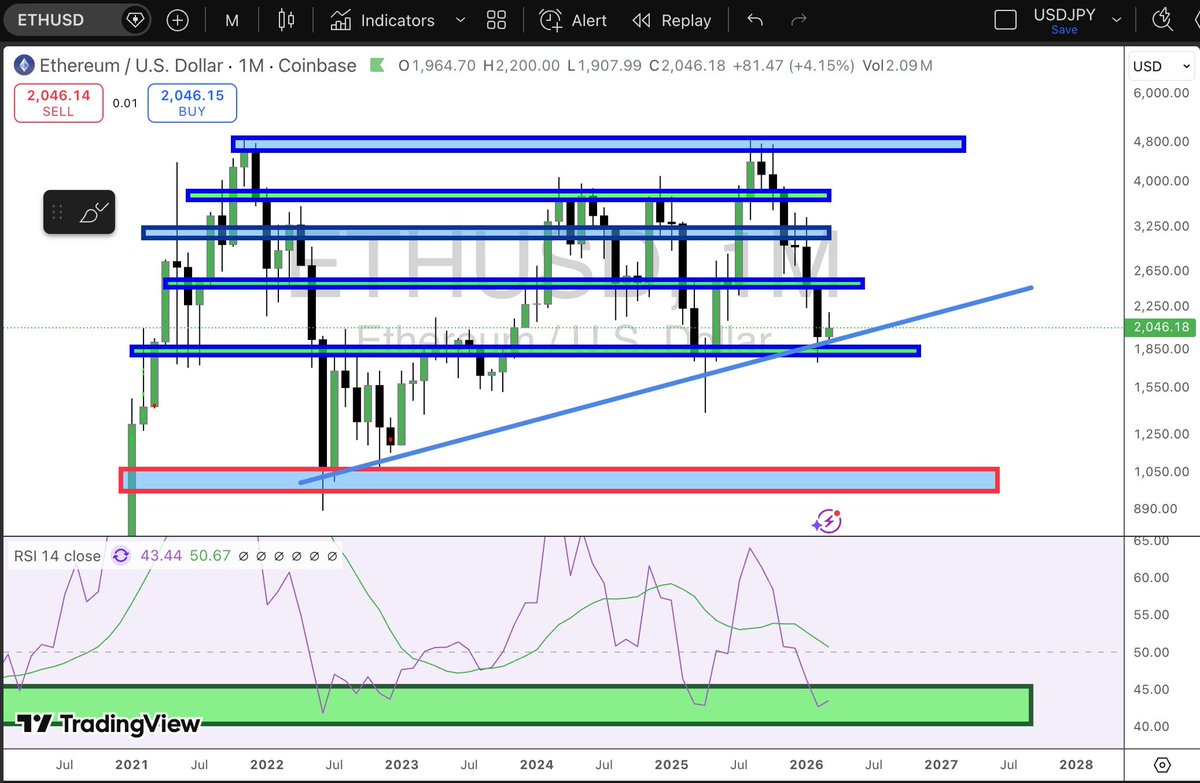
Task: Select the red-bordered support zone rectangle
Action: tap(559, 480)
